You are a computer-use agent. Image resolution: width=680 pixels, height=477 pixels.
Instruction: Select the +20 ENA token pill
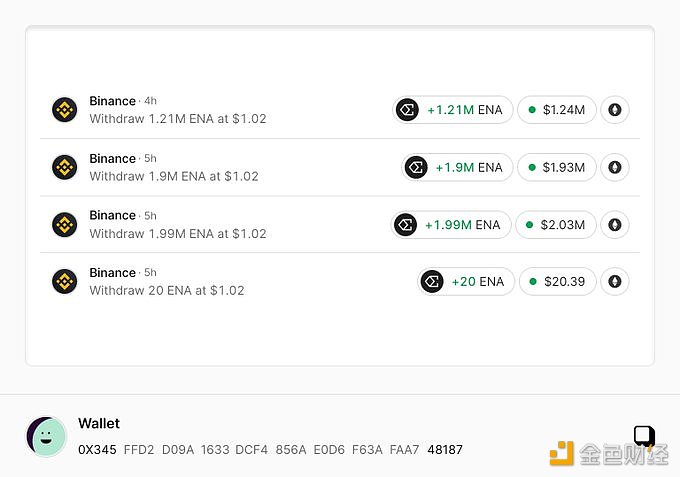(466, 281)
